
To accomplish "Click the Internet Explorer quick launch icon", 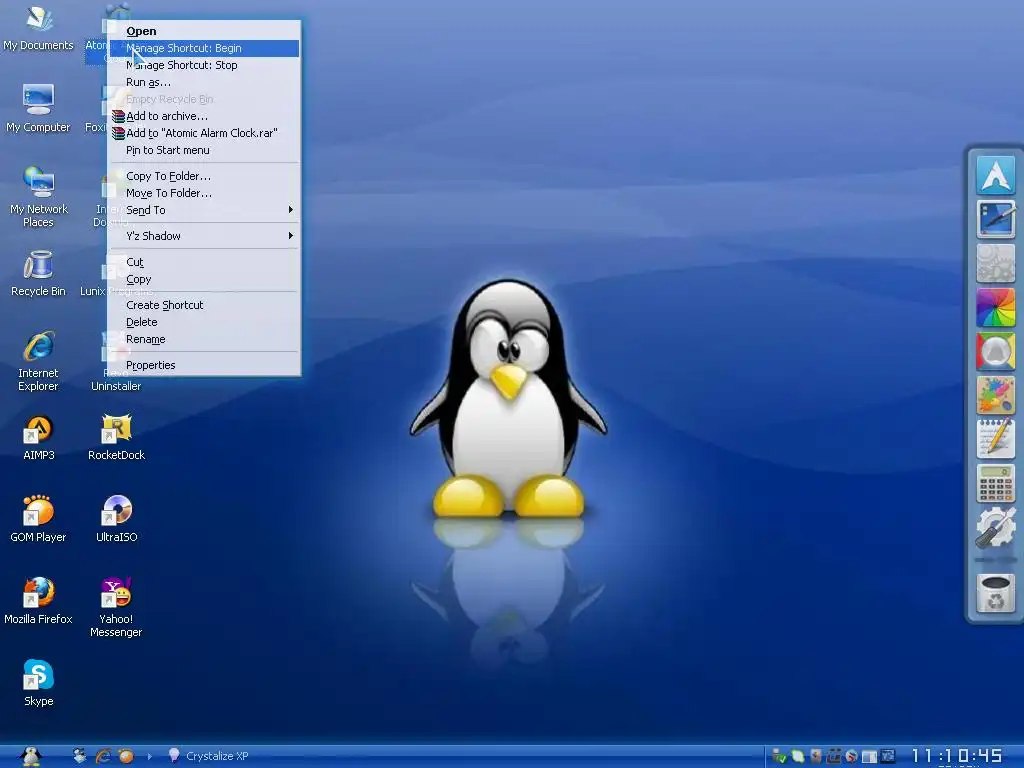I will coord(103,756).
